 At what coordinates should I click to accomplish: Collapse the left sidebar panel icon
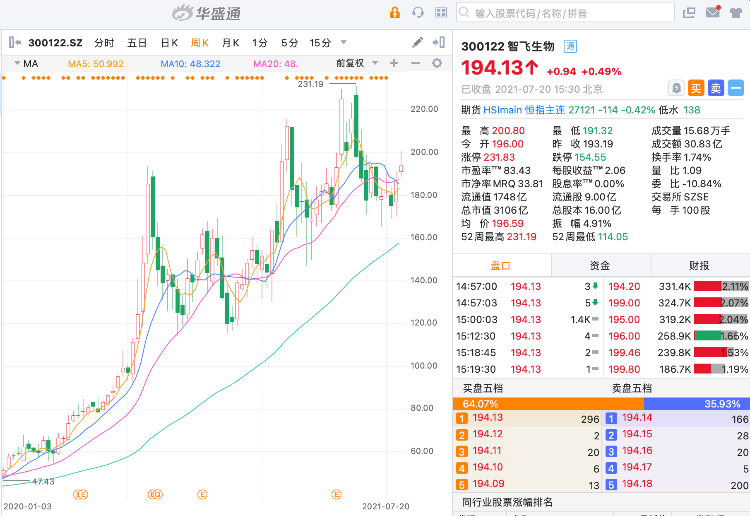[15, 43]
